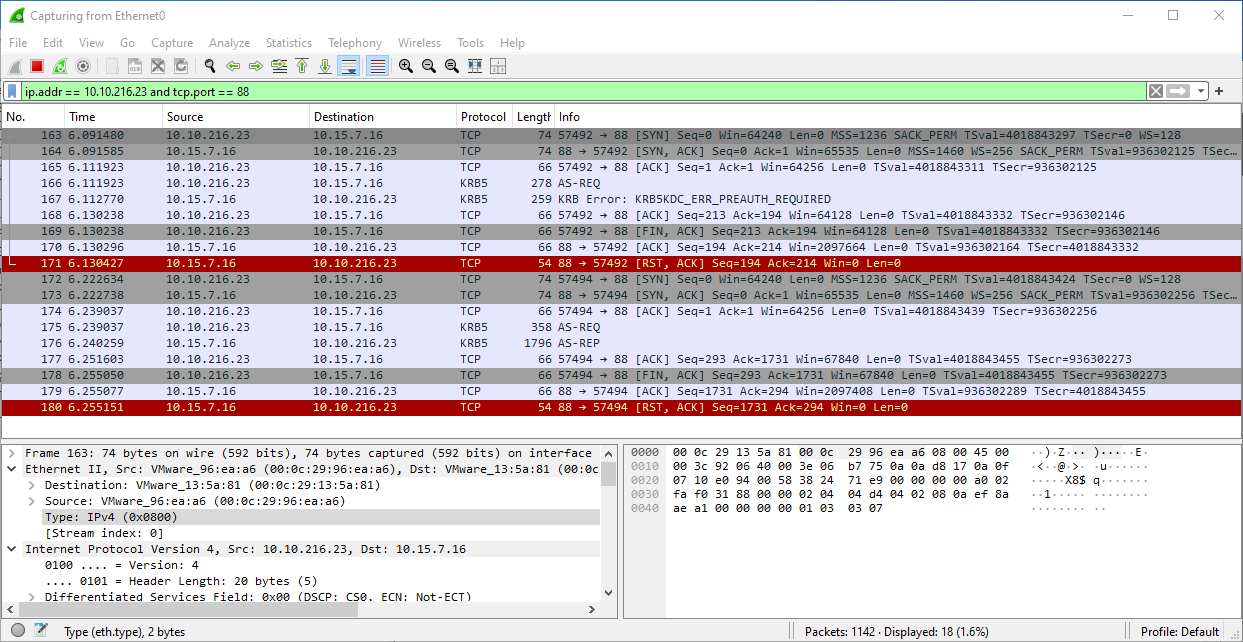Sort packets by the Protocol column
Image resolution: width=1243 pixels, height=642 pixels.
click(484, 117)
